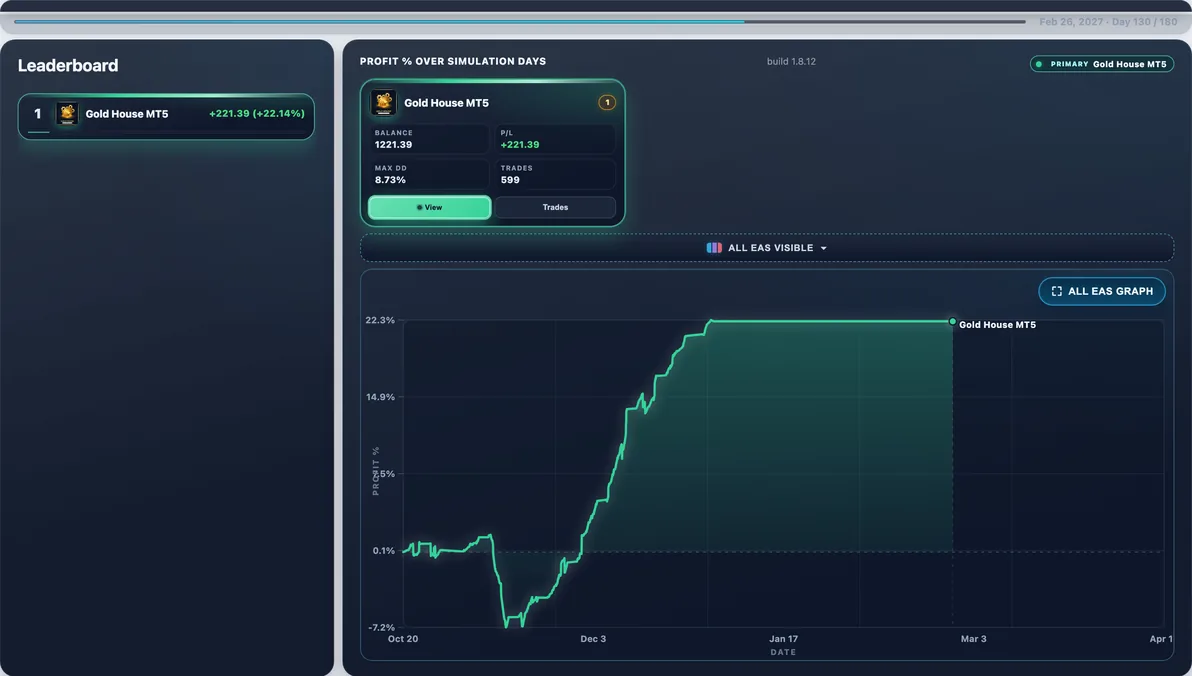Click the Feb 26, 2027 Day 130/180 indicator
Viewport: 1192px width, 676px height.
pyautogui.click(x=1108, y=22)
